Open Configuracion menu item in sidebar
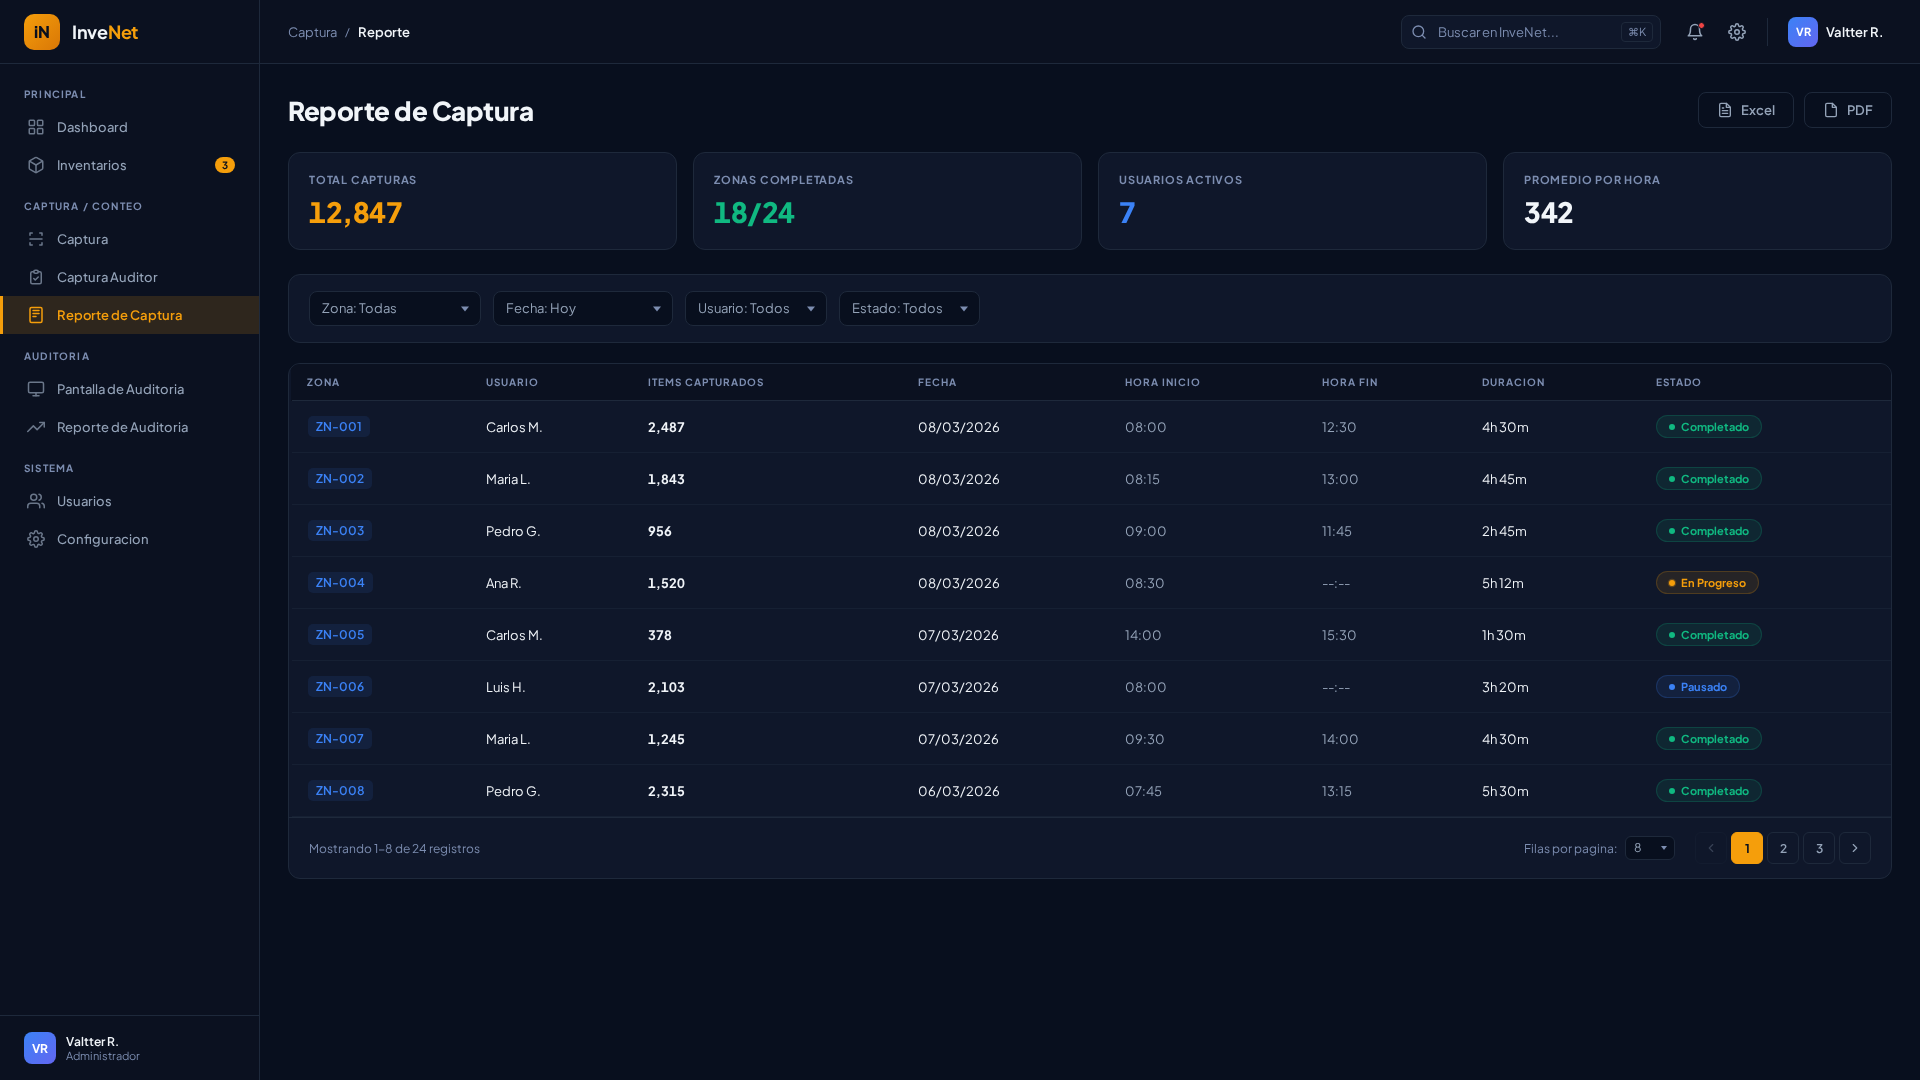This screenshot has height=1080, width=1920. point(102,539)
